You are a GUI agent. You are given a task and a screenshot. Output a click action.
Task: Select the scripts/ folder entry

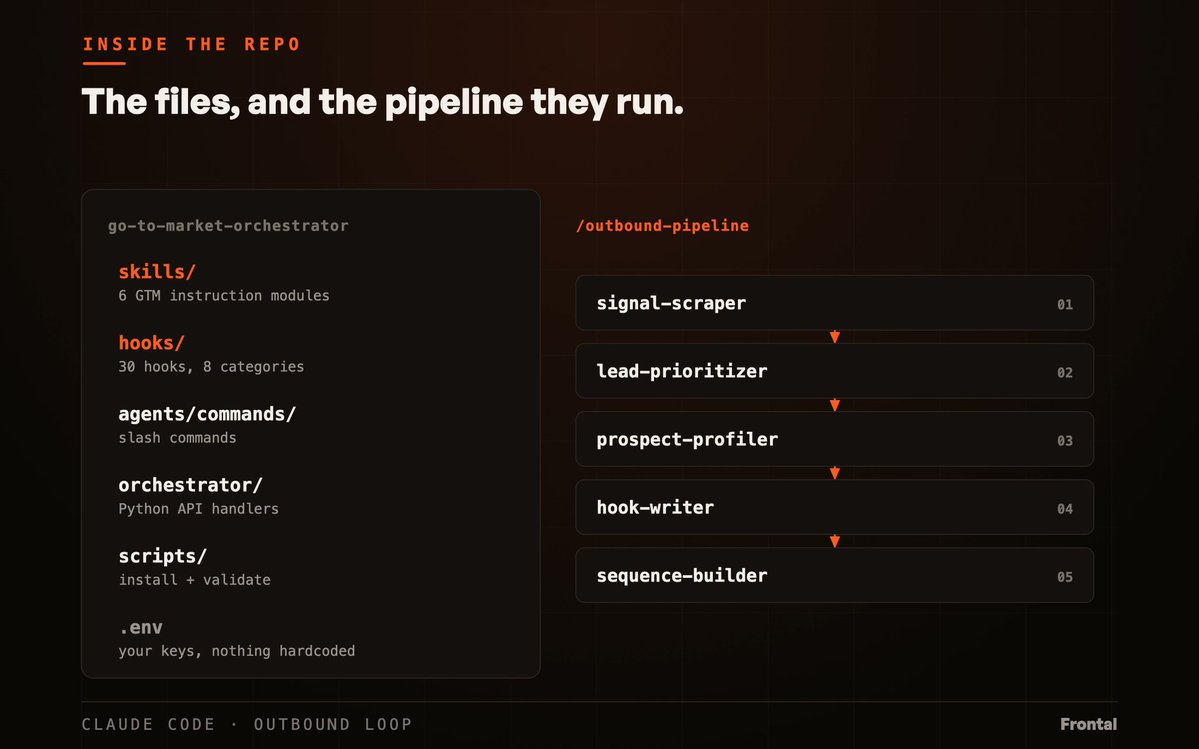coord(162,556)
